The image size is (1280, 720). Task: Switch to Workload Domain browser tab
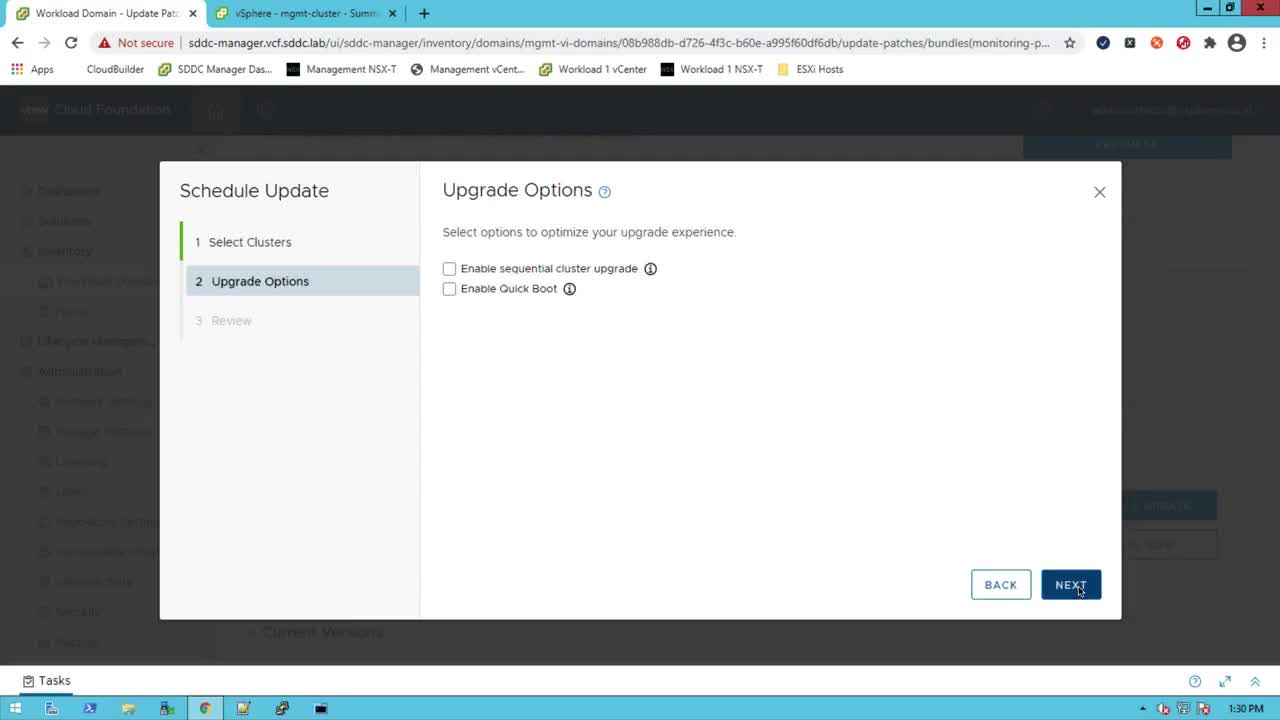pyautogui.click(x=106, y=14)
